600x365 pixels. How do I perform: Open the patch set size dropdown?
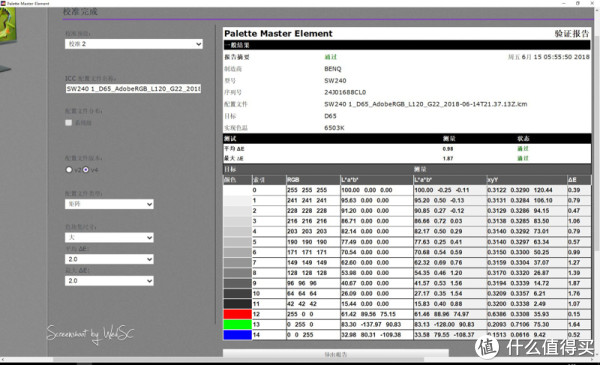tap(109, 238)
